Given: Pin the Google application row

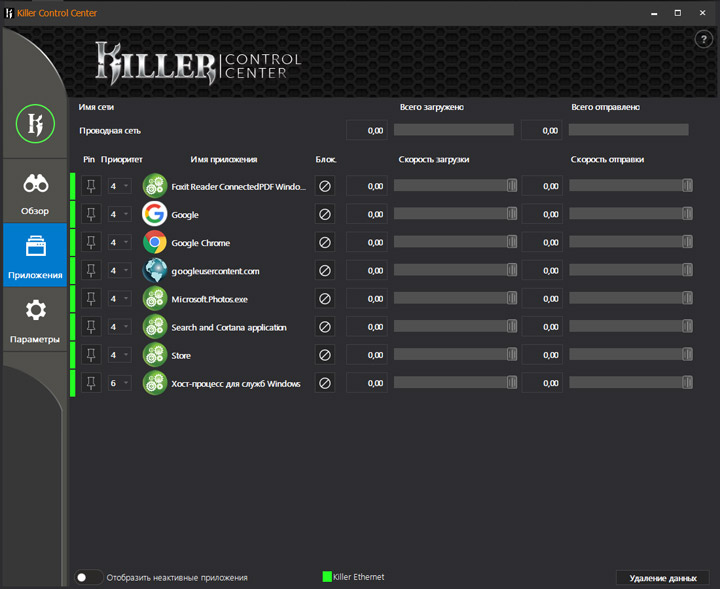Looking at the screenshot, I should click(x=91, y=214).
